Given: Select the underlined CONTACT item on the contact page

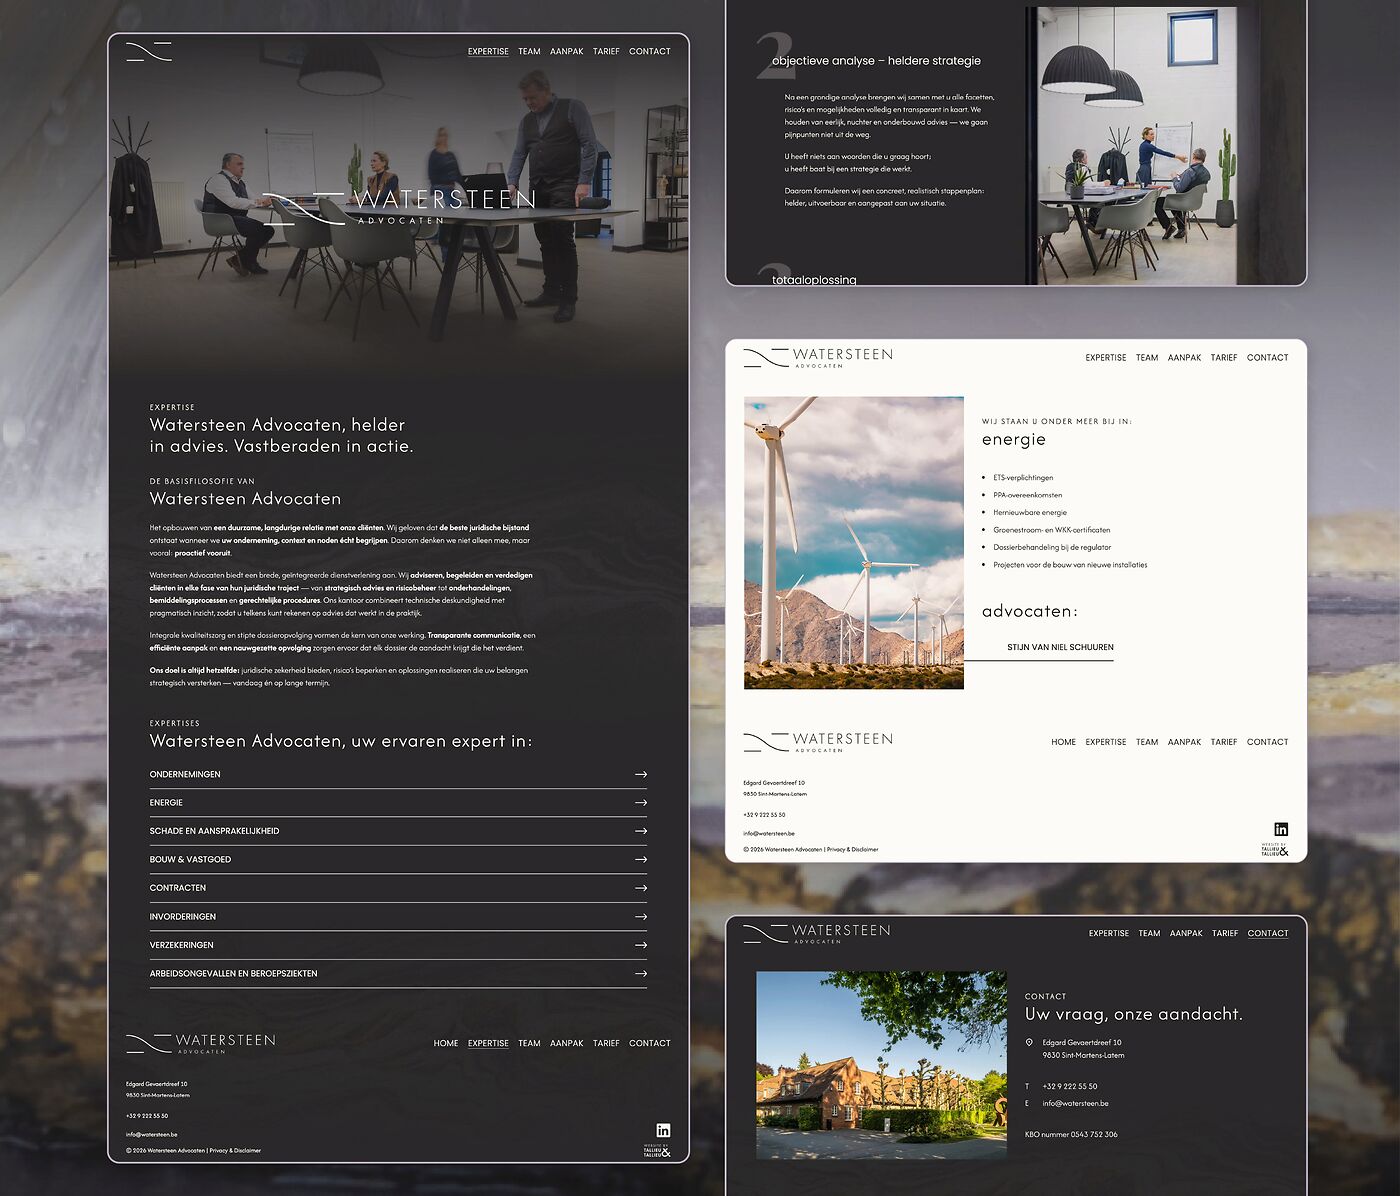Looking at the screenshot, I should click(1268, 933).
